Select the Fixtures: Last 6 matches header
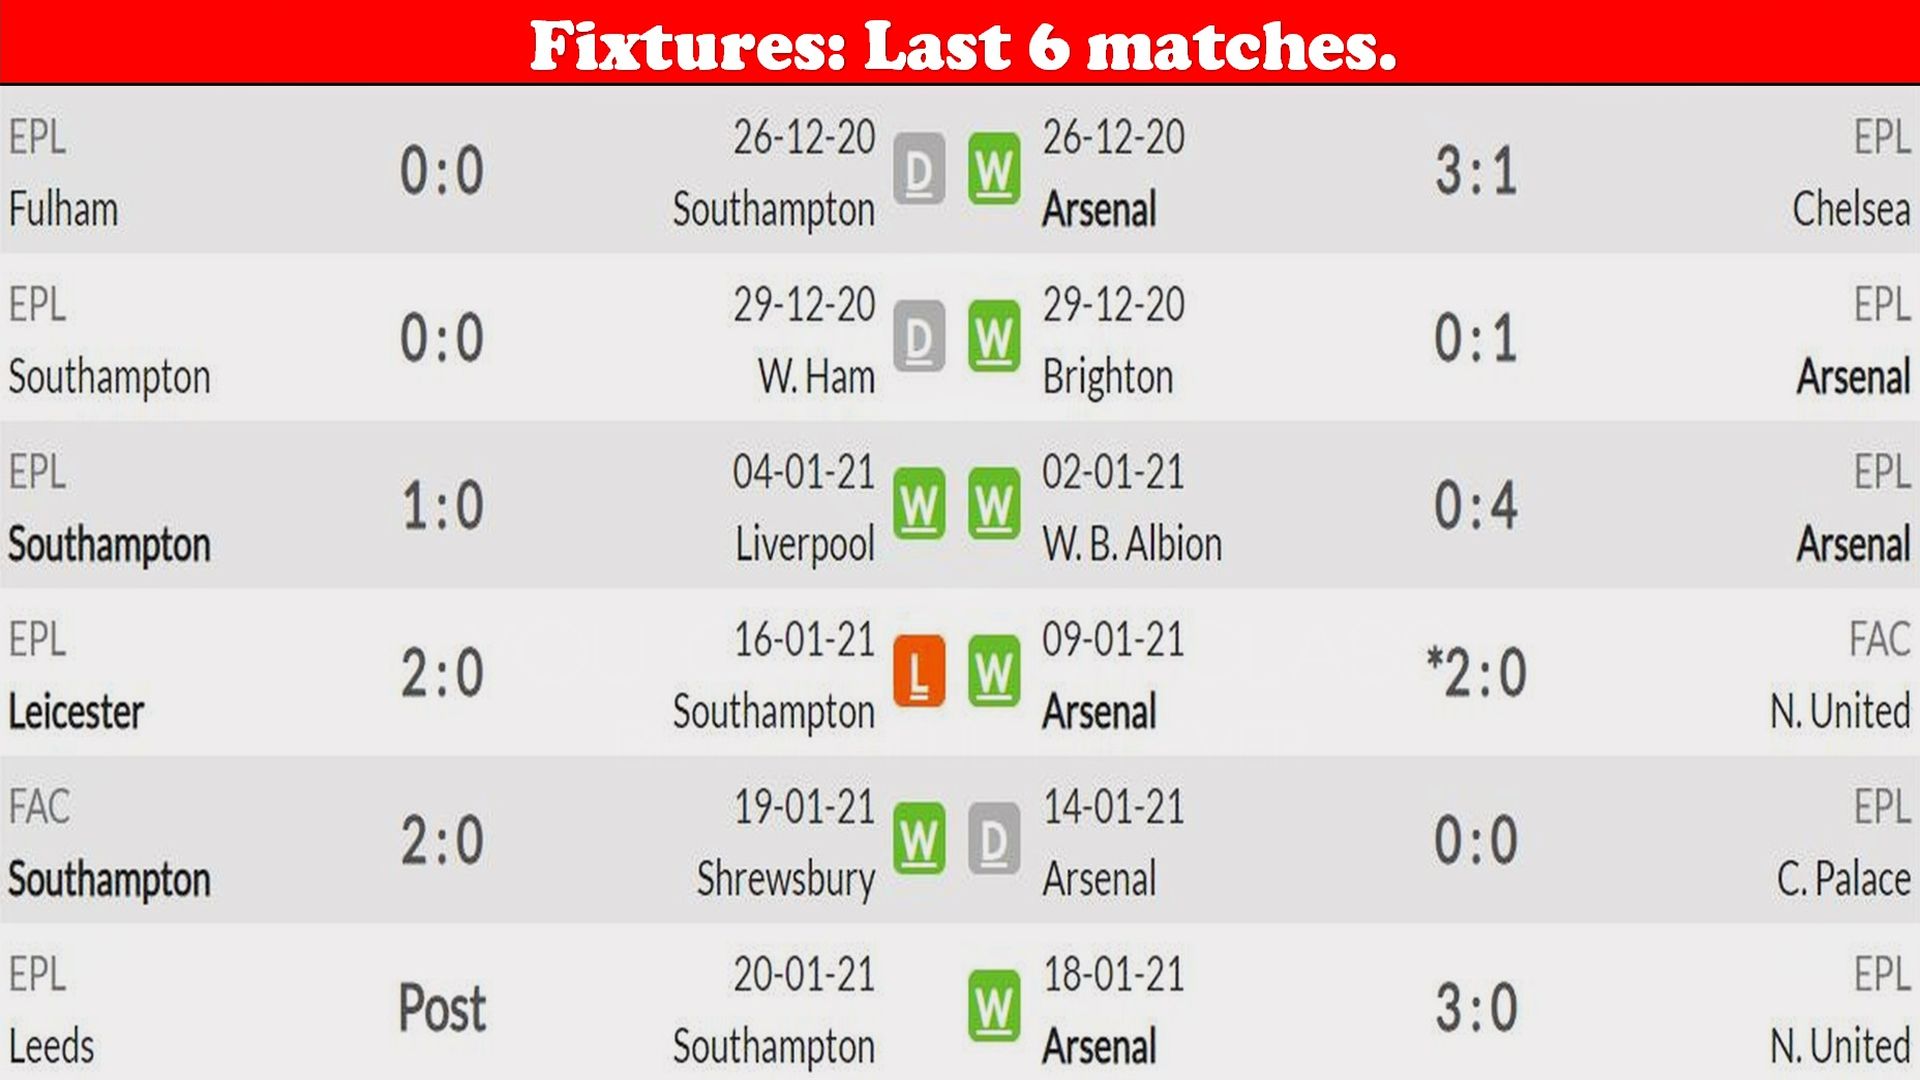The image size is (1920, 1080). coord(962,45)
